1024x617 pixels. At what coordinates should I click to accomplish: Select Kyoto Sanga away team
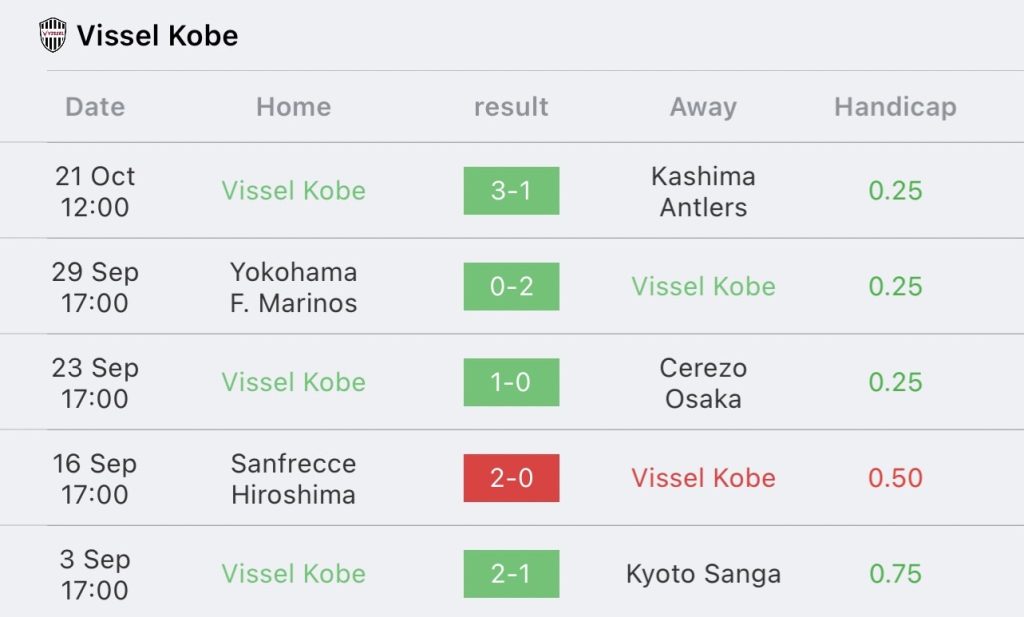click(x=703, y=574)
